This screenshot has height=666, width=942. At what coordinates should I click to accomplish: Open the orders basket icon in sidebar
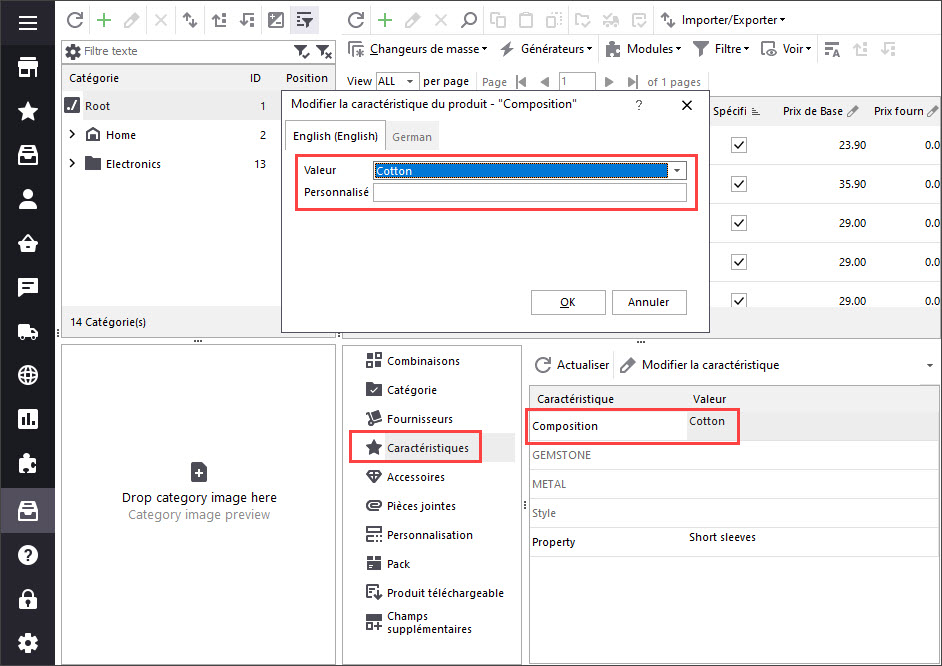(x=28, y=243)
